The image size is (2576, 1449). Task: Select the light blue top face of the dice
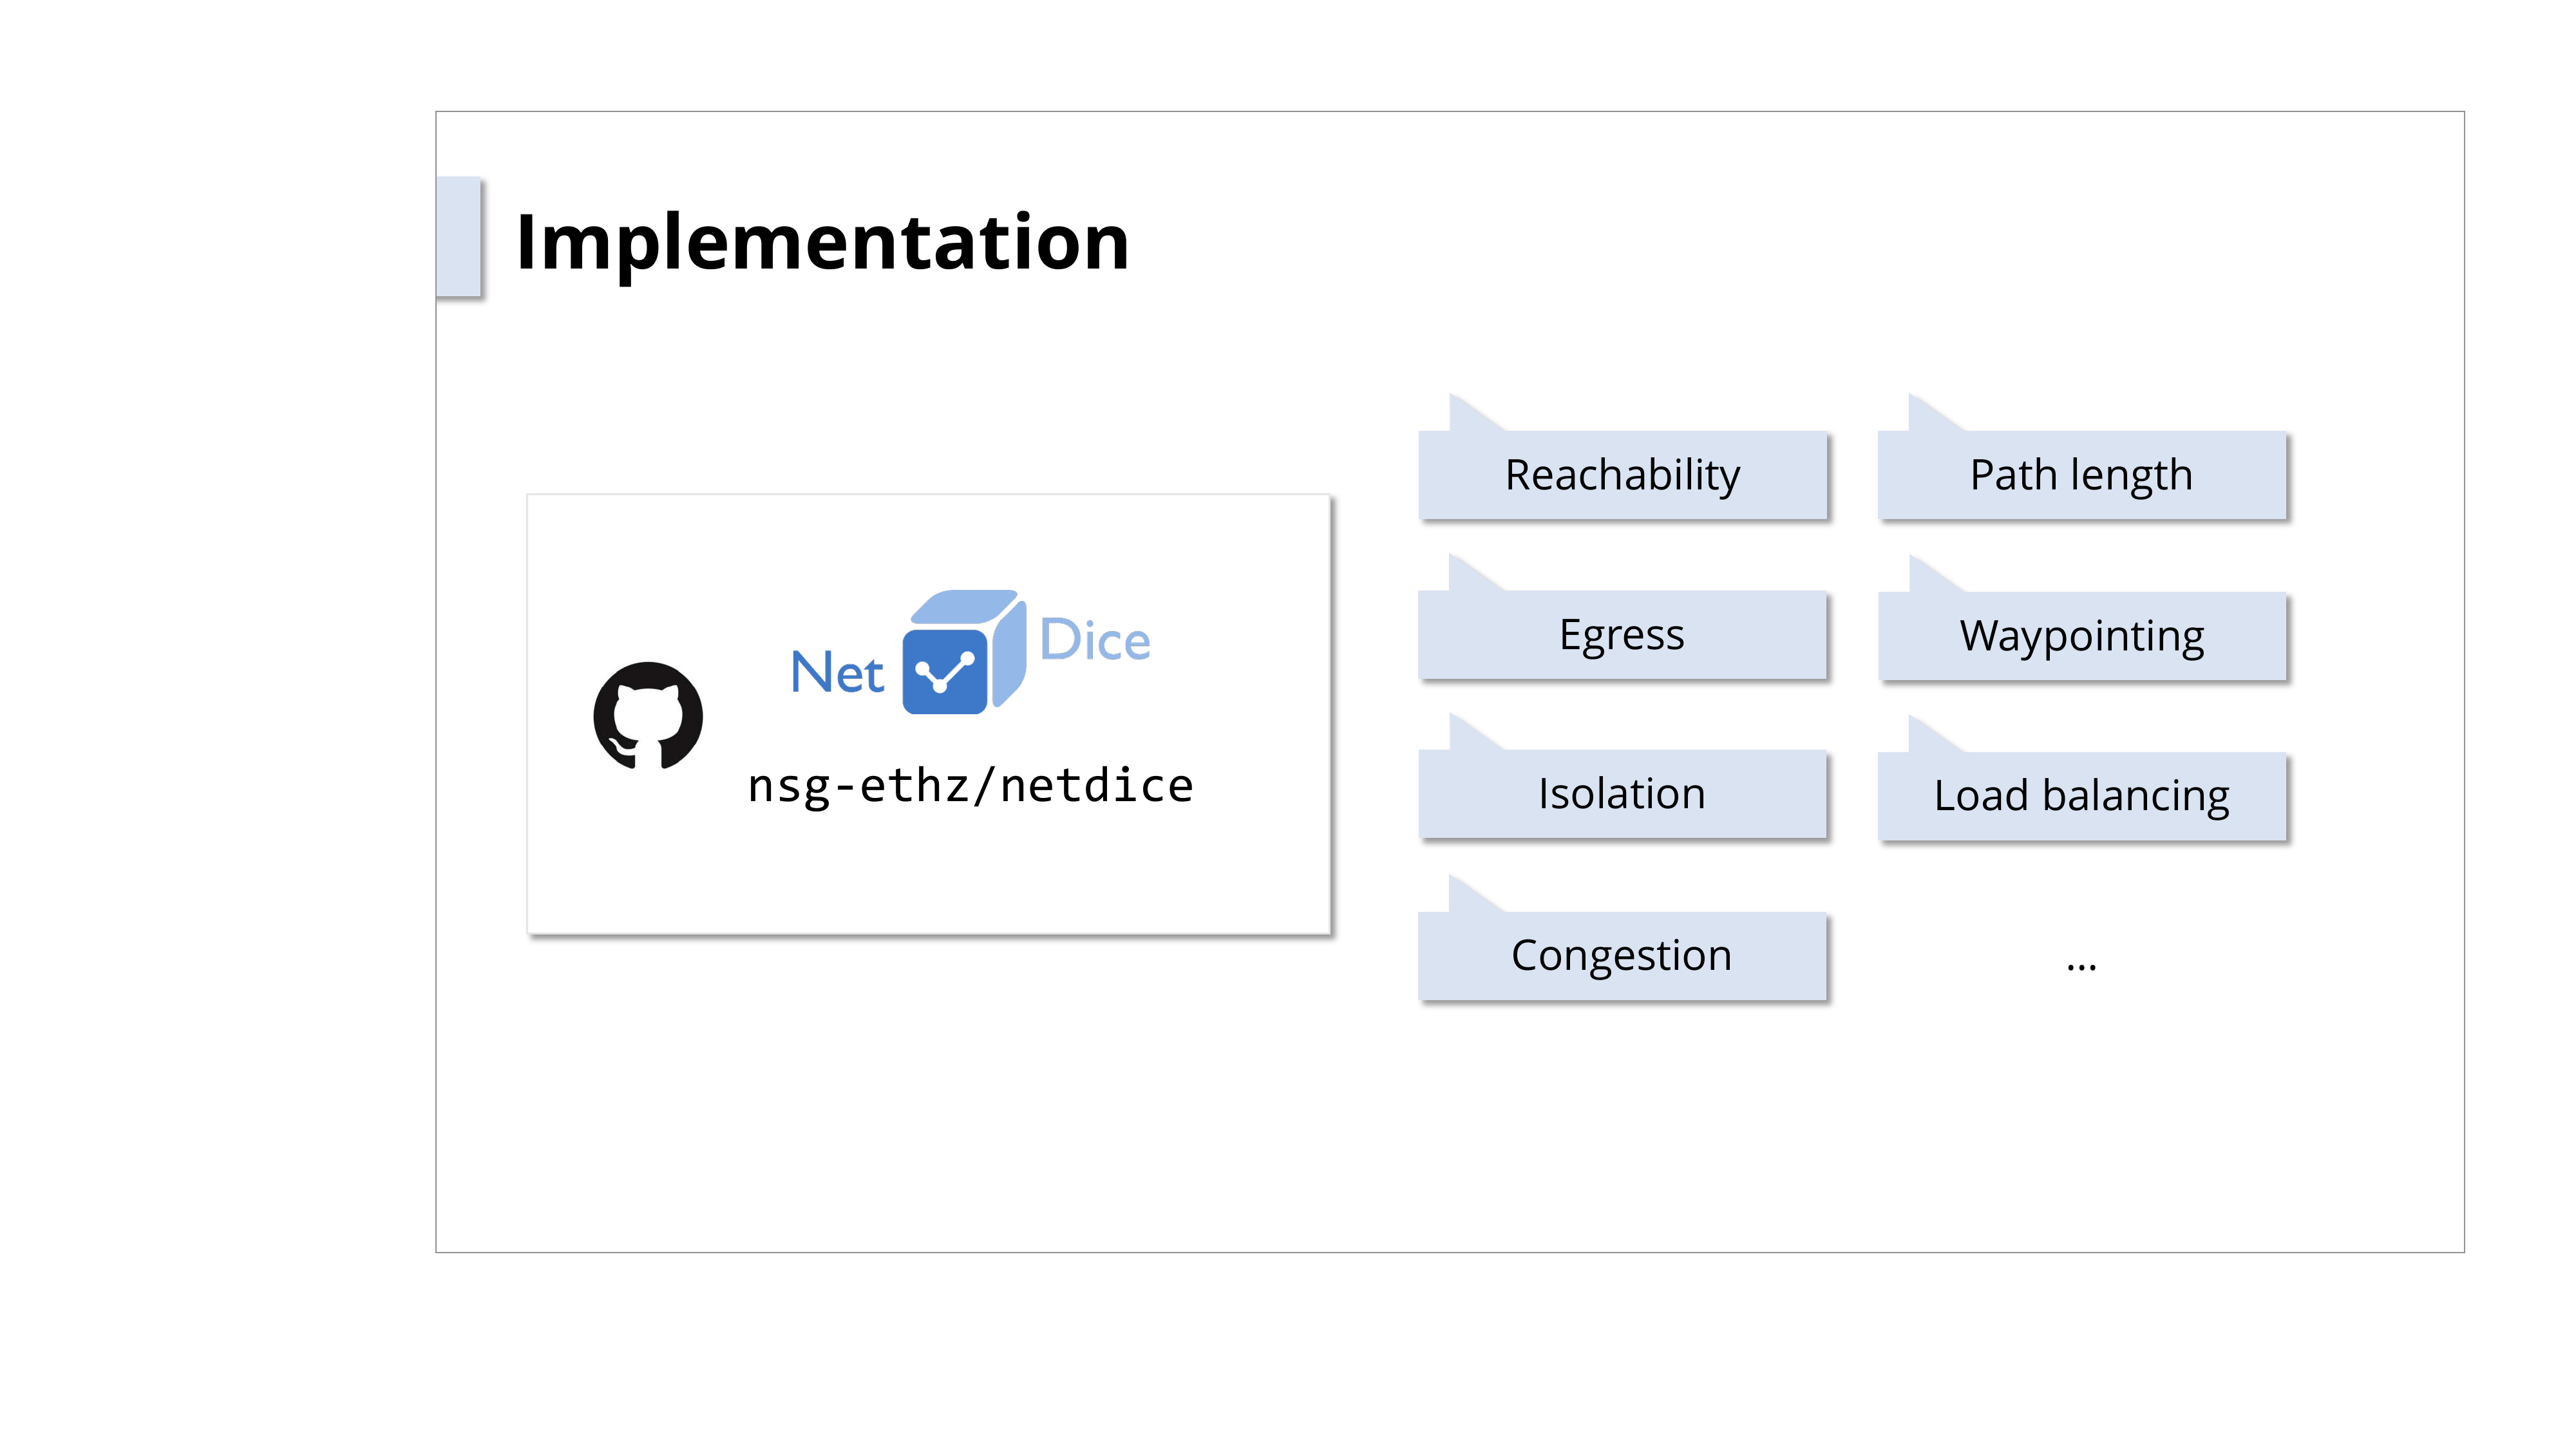pos(963,606)
